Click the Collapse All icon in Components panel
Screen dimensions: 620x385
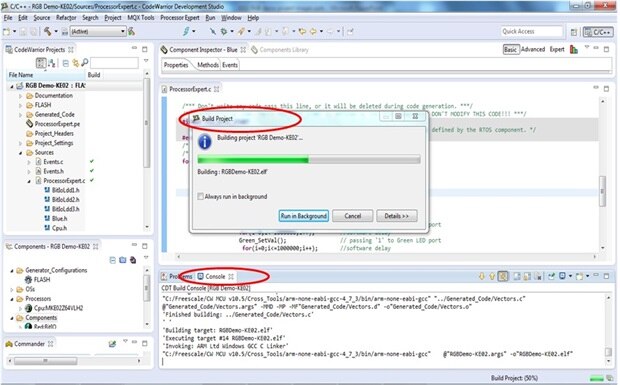(113, 260)
